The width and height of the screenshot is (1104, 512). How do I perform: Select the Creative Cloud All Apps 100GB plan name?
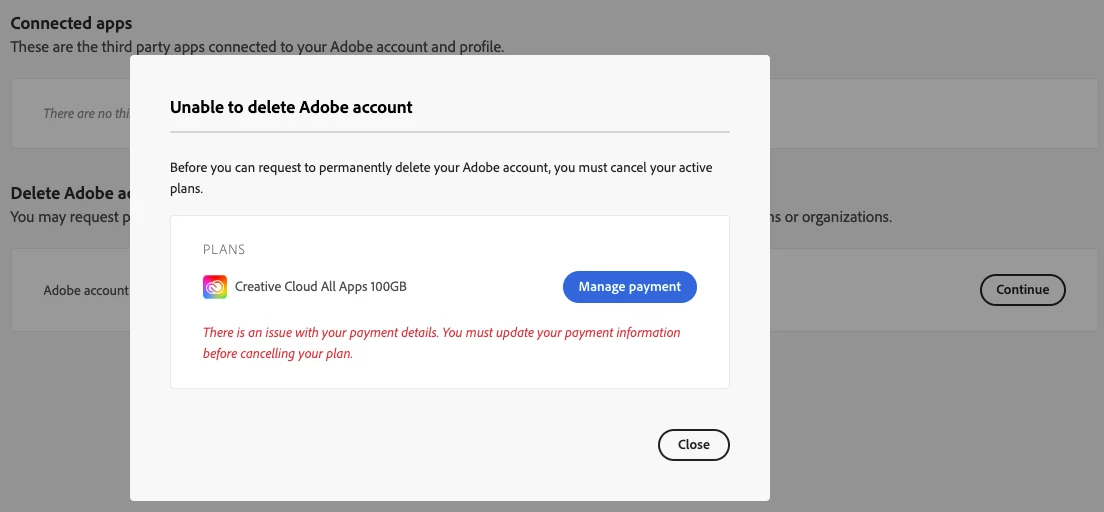click(x=320, y=287)
